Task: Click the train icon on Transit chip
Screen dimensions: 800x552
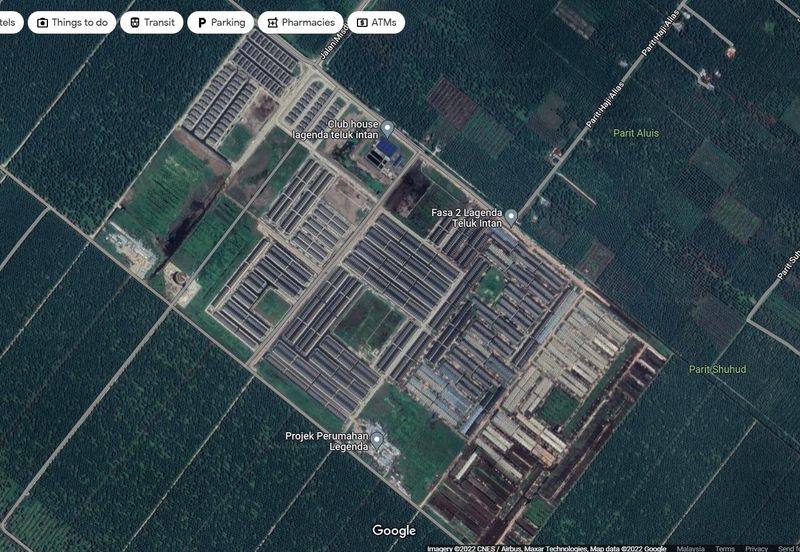Action: pyautogui.click(x=135, y=22)
